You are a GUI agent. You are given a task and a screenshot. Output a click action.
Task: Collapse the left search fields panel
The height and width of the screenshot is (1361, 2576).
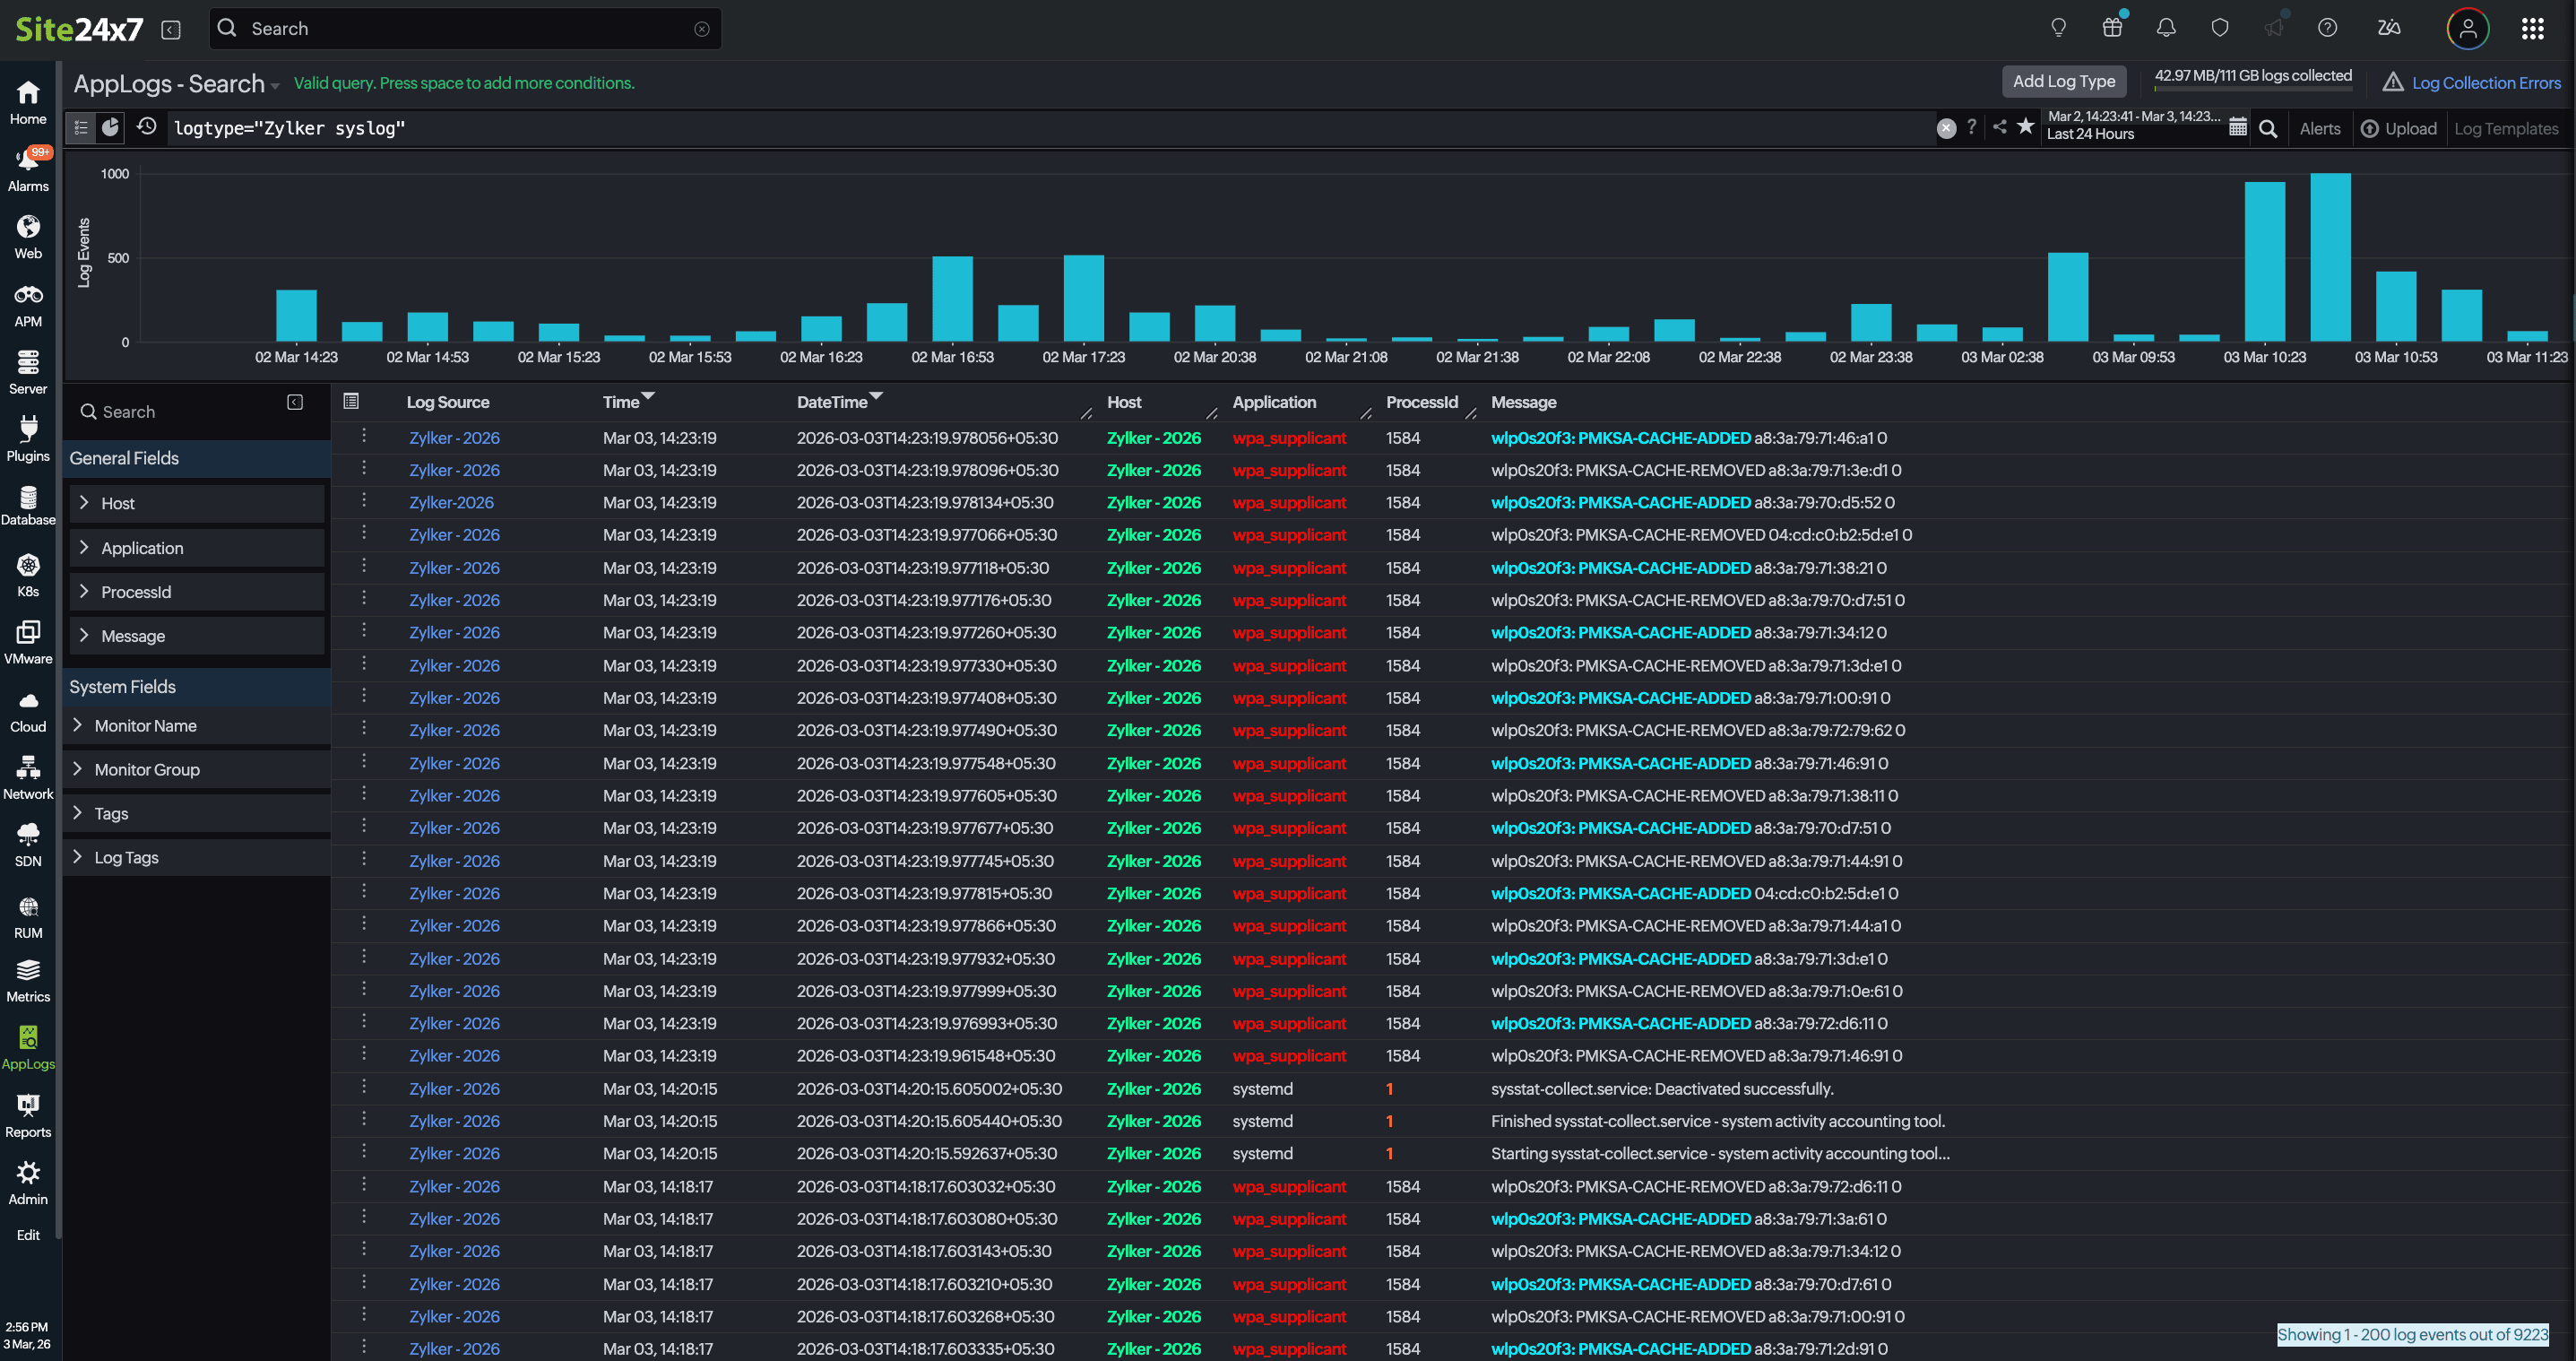coord(295,401)
